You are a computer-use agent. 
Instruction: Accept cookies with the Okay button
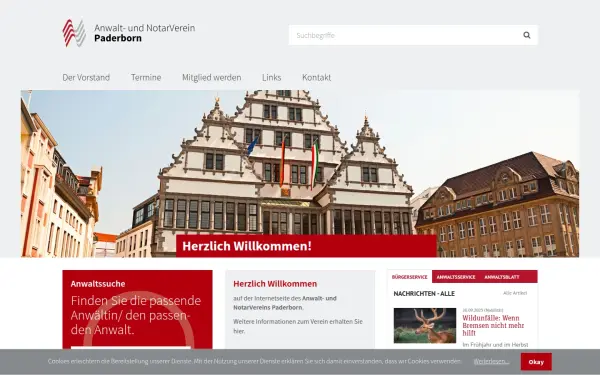click(536, 362)
